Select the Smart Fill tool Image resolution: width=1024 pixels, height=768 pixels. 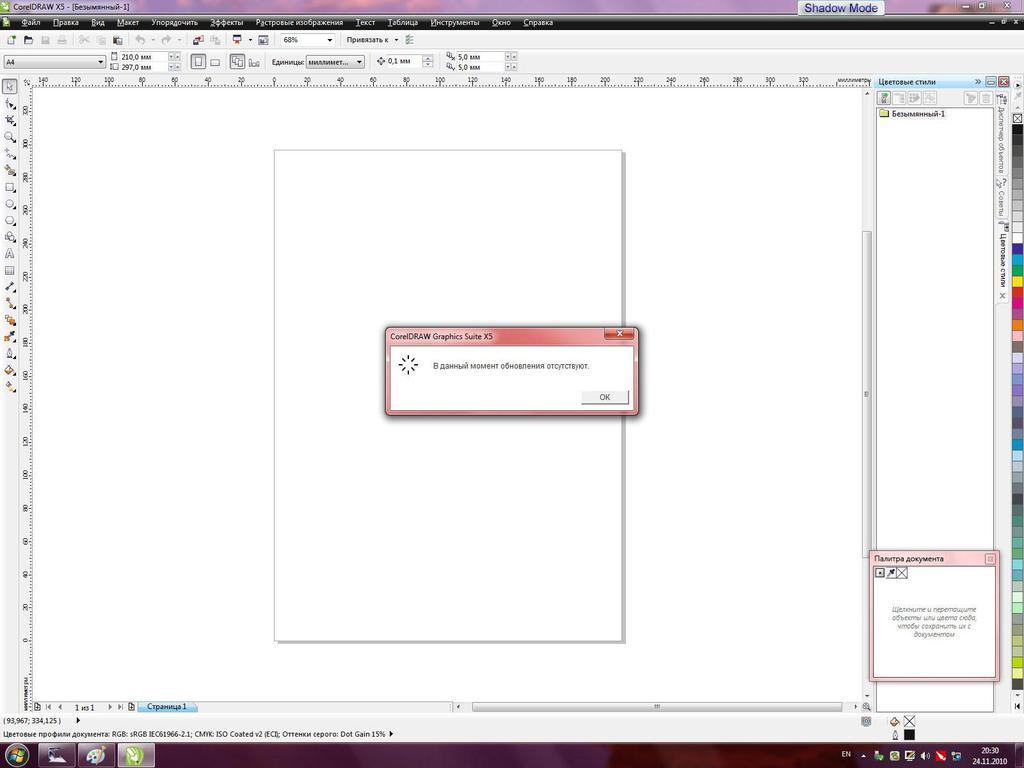pyautogui.click(x=10, y=170)
